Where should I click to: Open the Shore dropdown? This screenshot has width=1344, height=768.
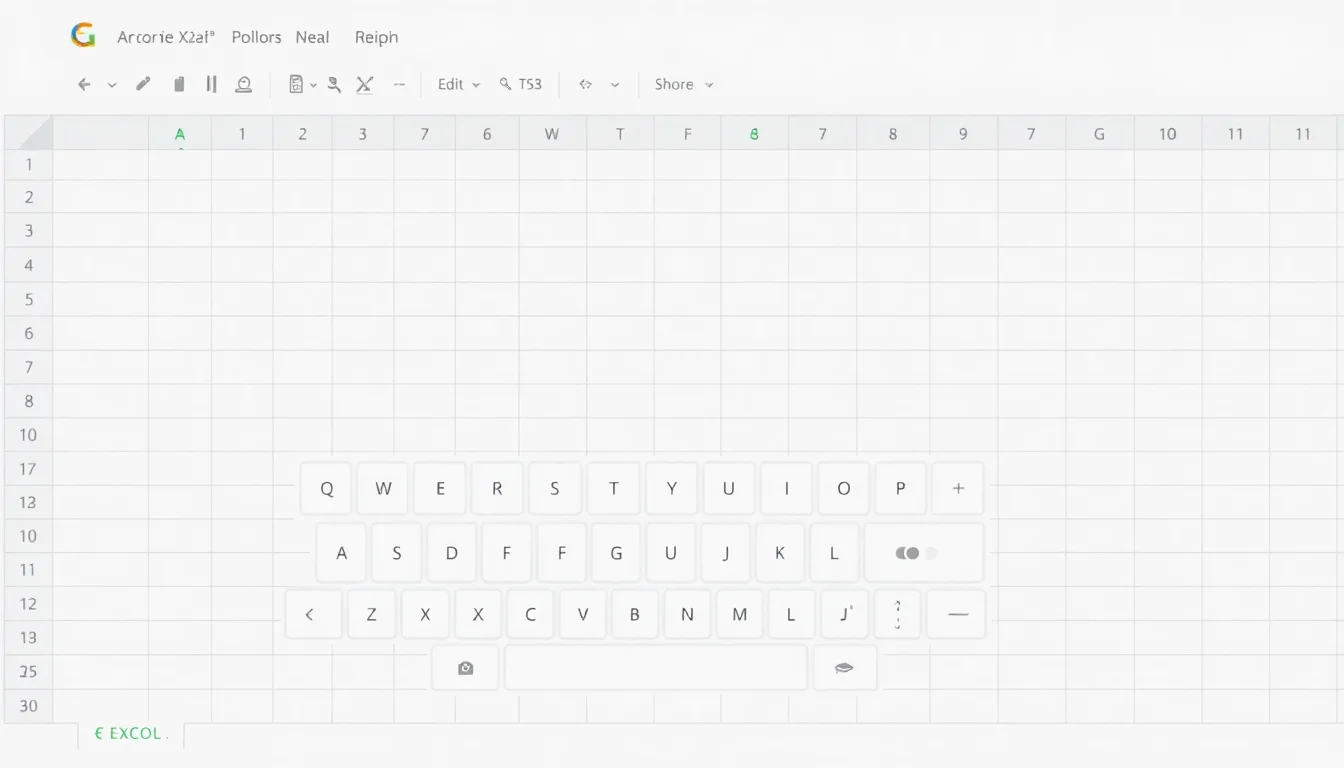point(684,85)
